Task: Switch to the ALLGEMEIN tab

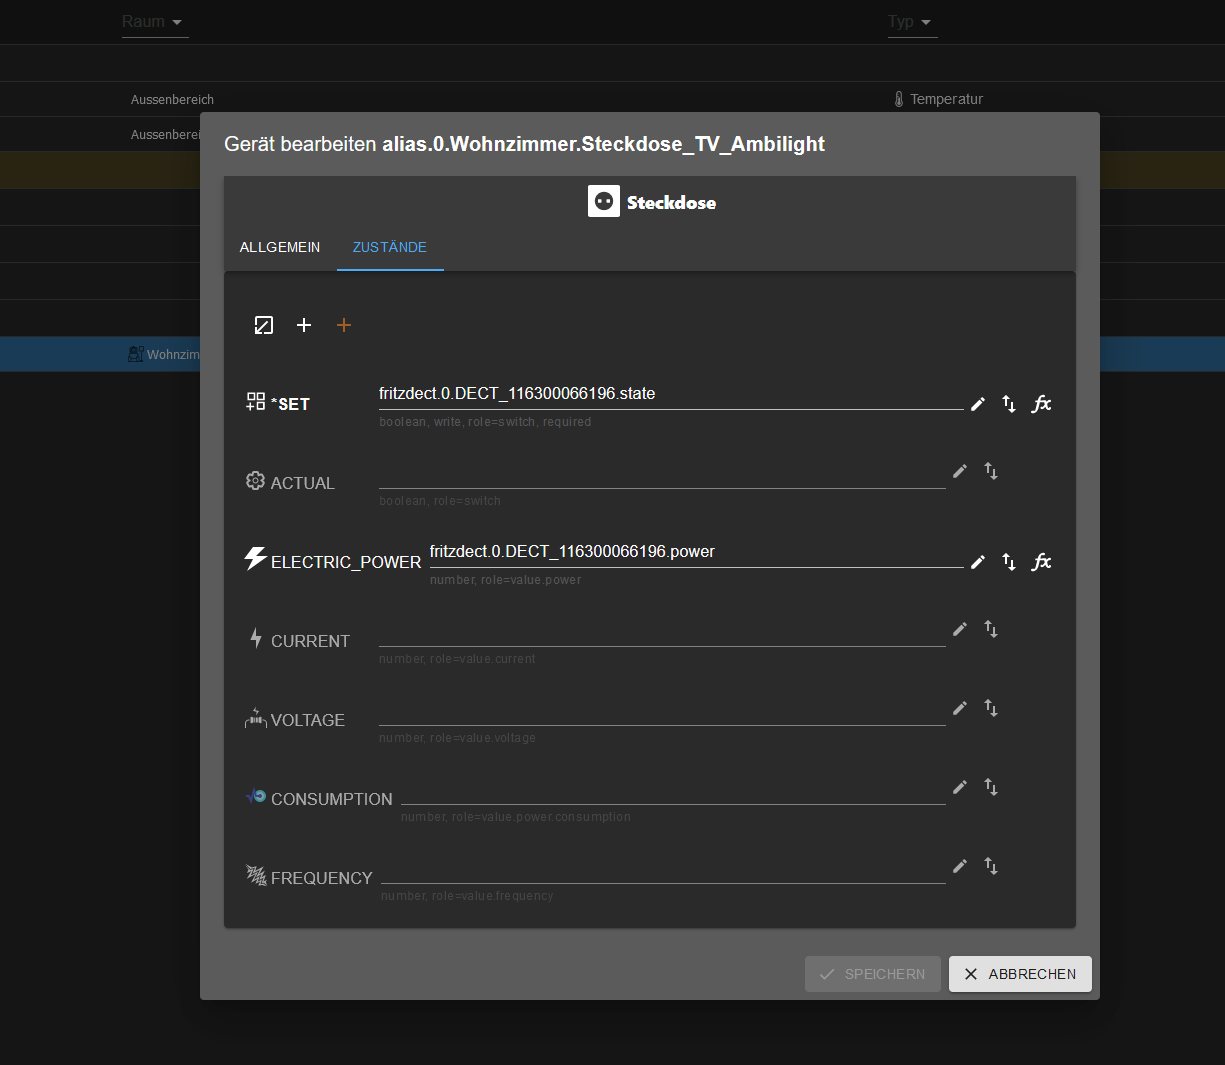Action: coord(280,247)
